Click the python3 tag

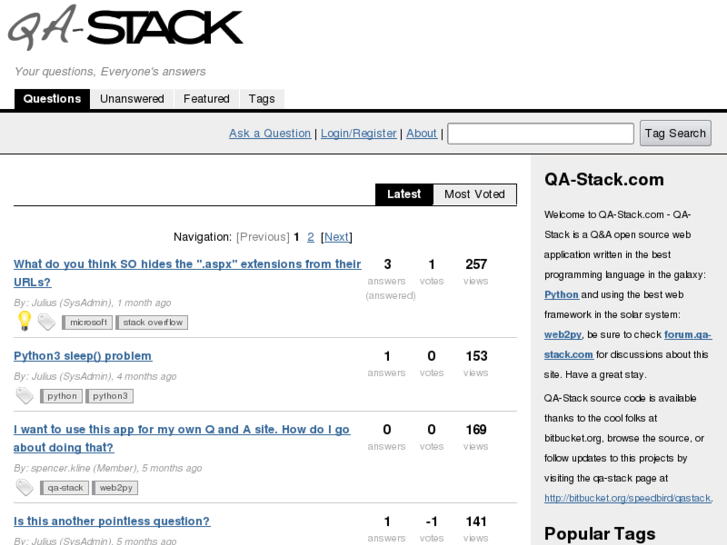pos(110,396)
